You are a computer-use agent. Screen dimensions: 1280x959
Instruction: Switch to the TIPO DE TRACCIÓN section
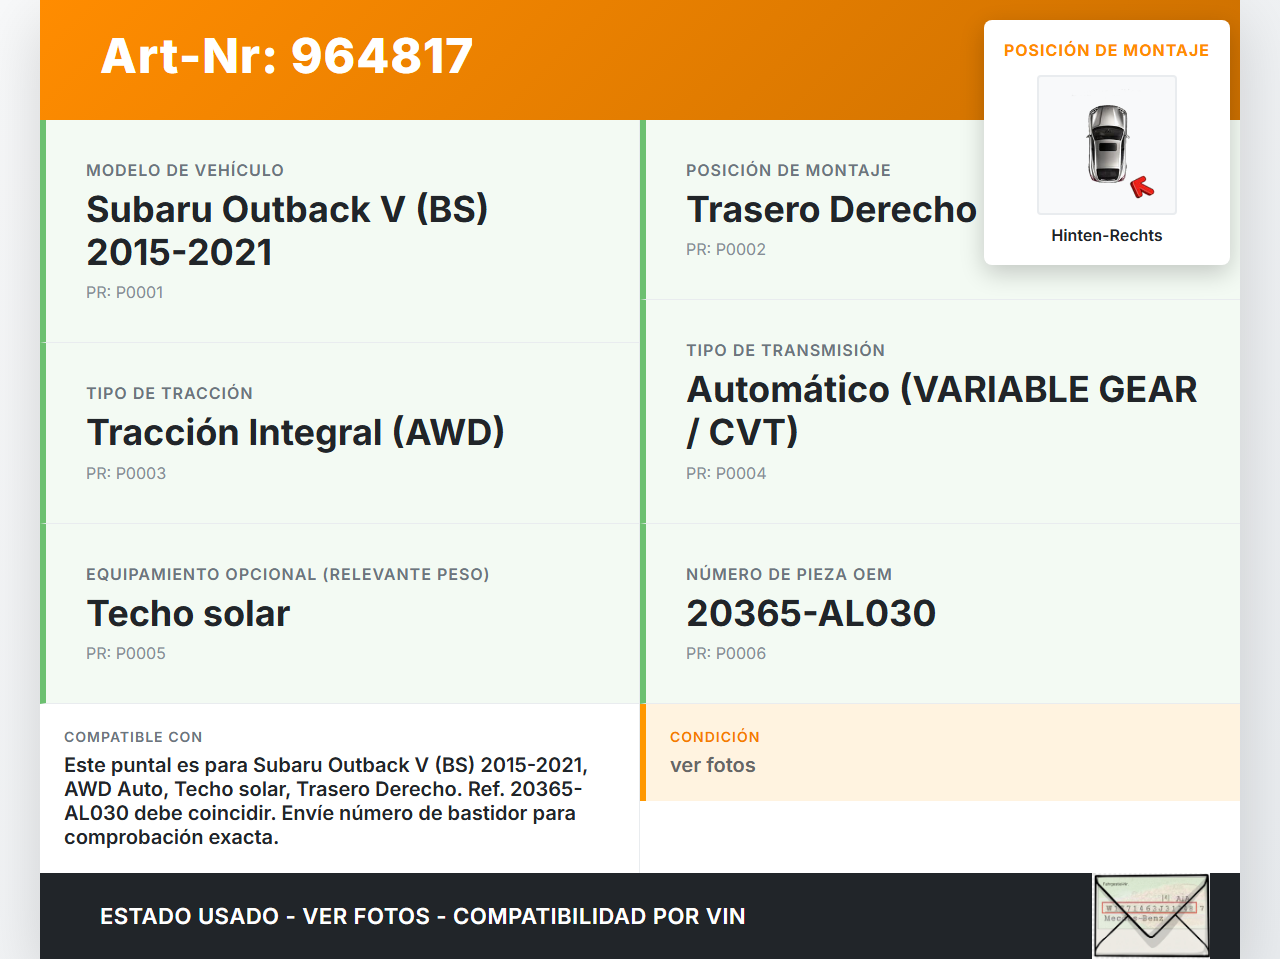(170, 393)
